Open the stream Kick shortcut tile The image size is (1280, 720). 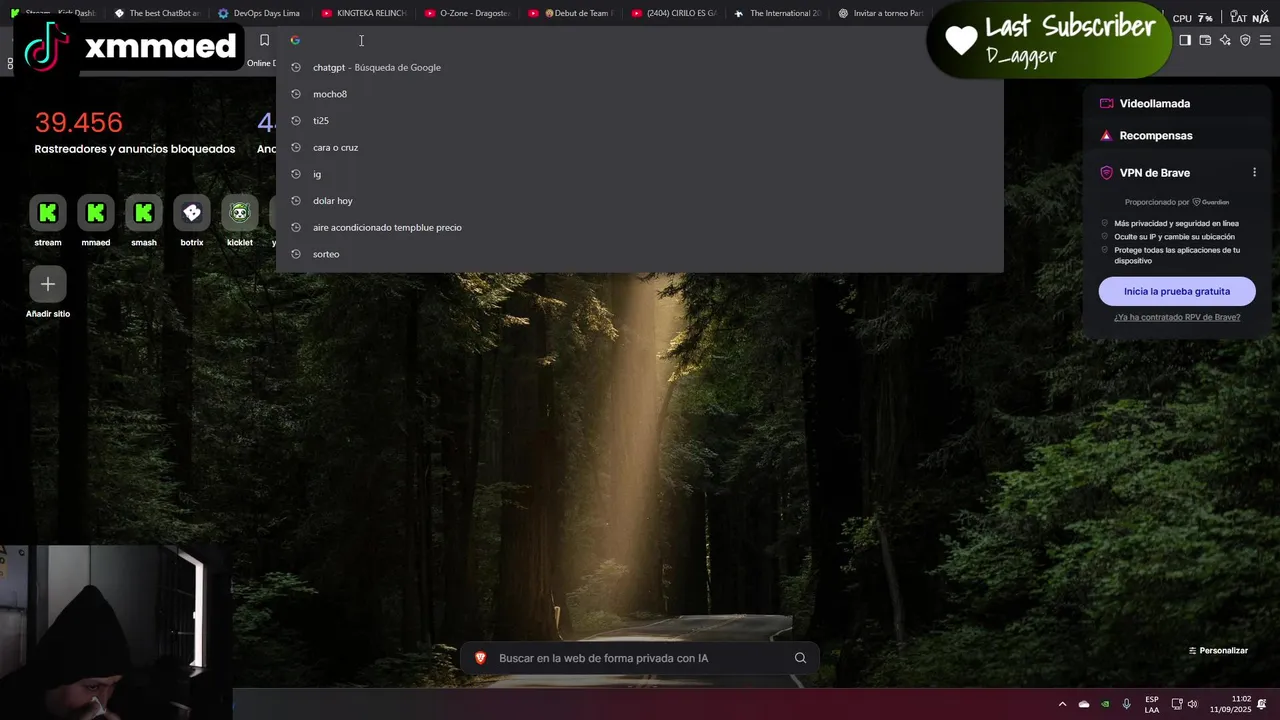pyautogui.click(x=48, y=213)
